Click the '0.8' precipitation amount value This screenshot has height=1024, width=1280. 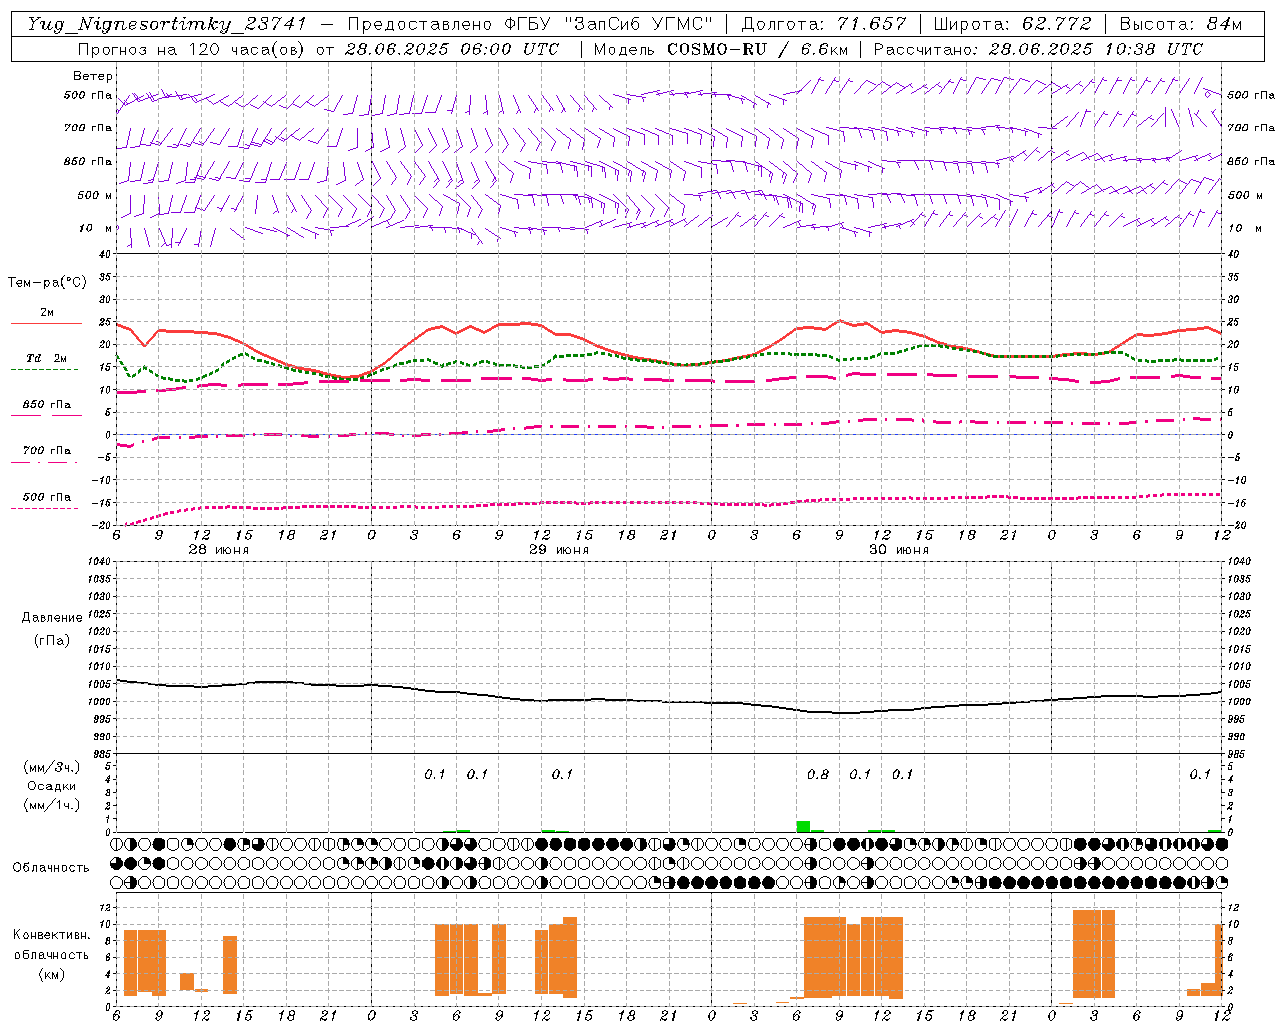click(x=818, y=774)
